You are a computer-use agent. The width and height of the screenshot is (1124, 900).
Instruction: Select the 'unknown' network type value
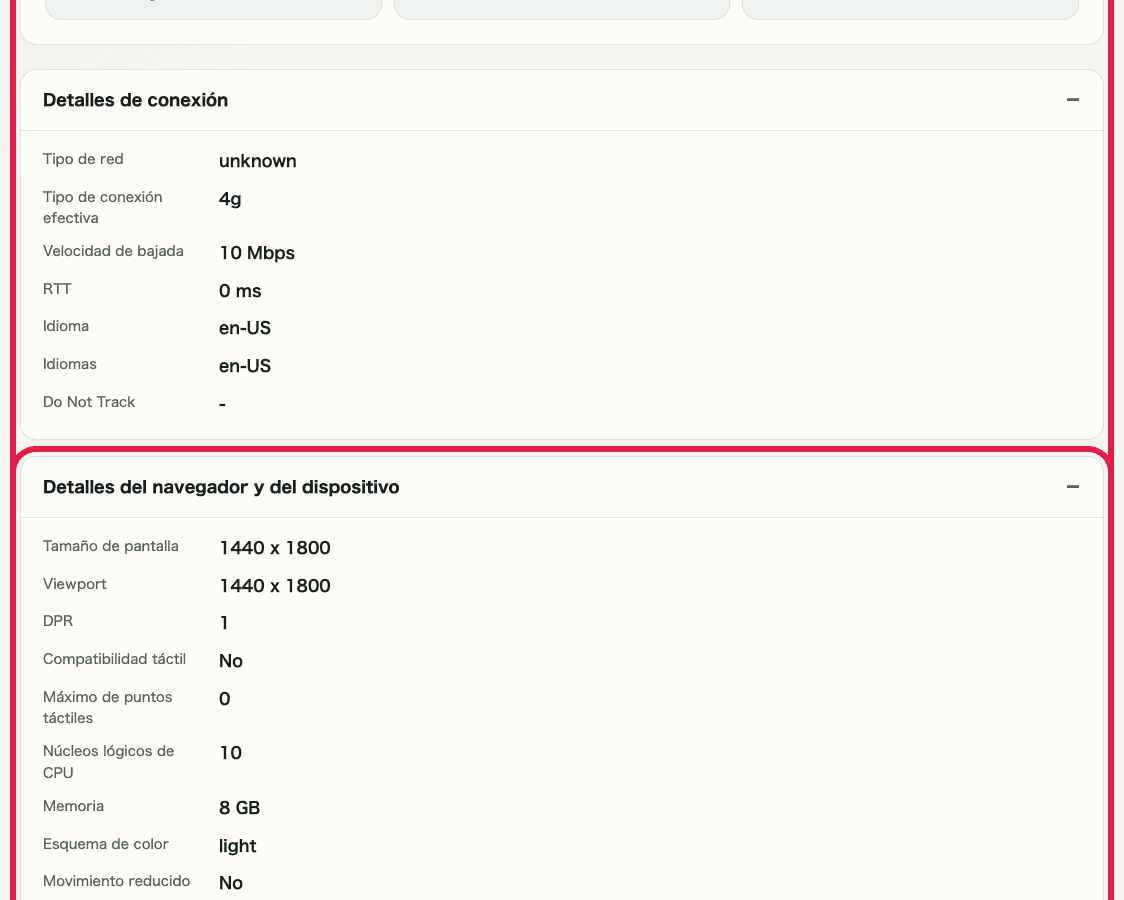tap(257, 161)
